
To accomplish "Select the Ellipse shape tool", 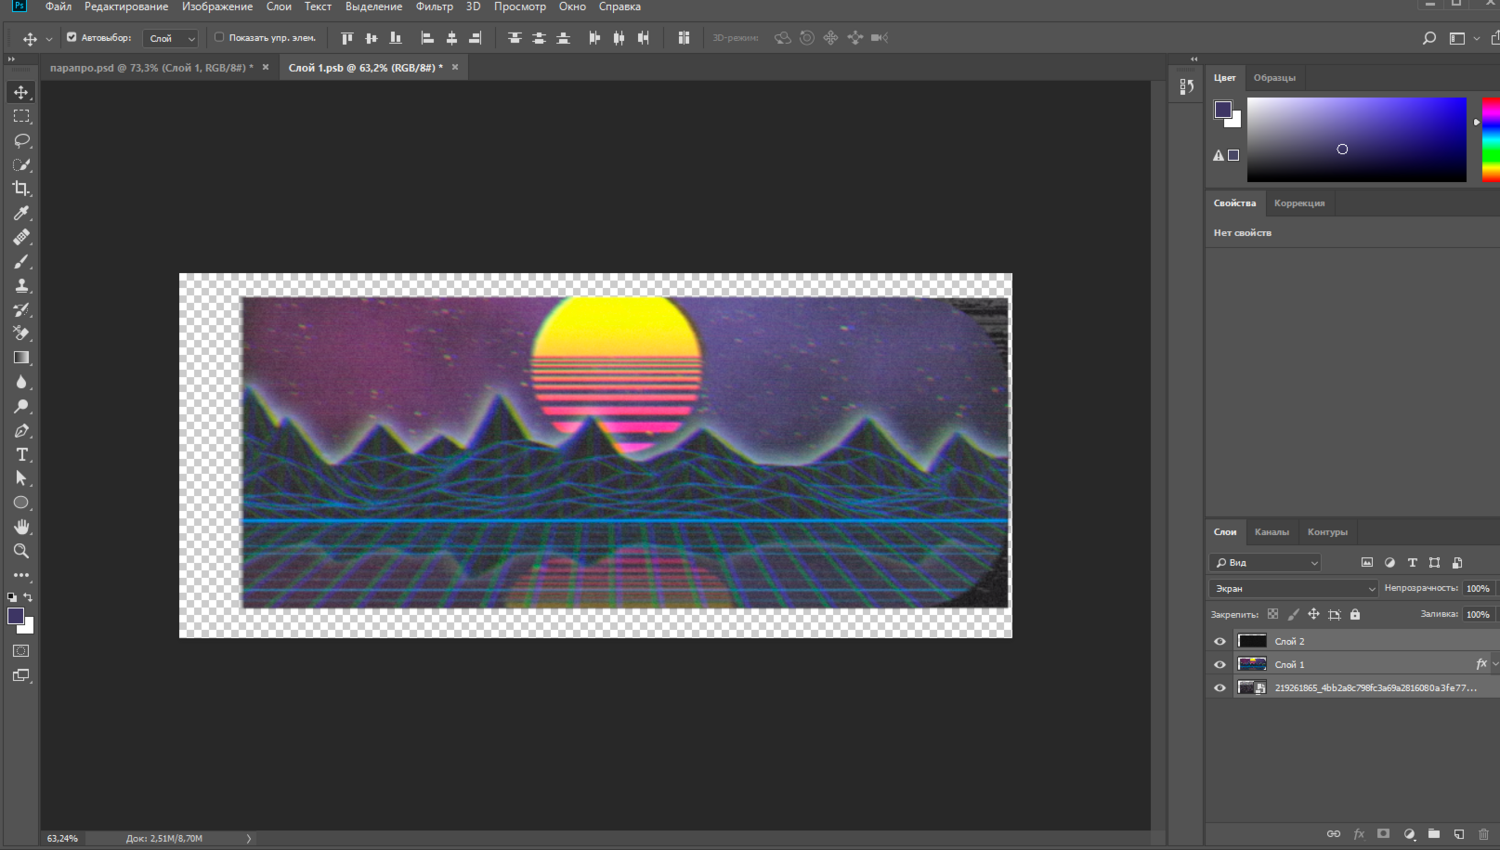I will 21,502.
